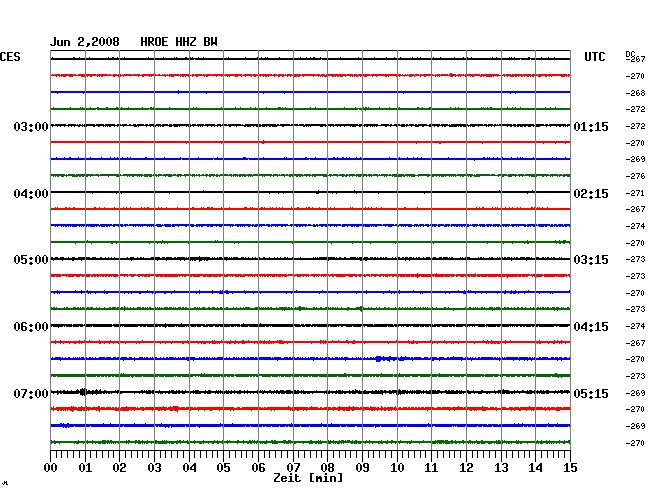Select the '04:00' left time label
The height and width of the screenshot is (494, 650).
click(x=31, y=194)
